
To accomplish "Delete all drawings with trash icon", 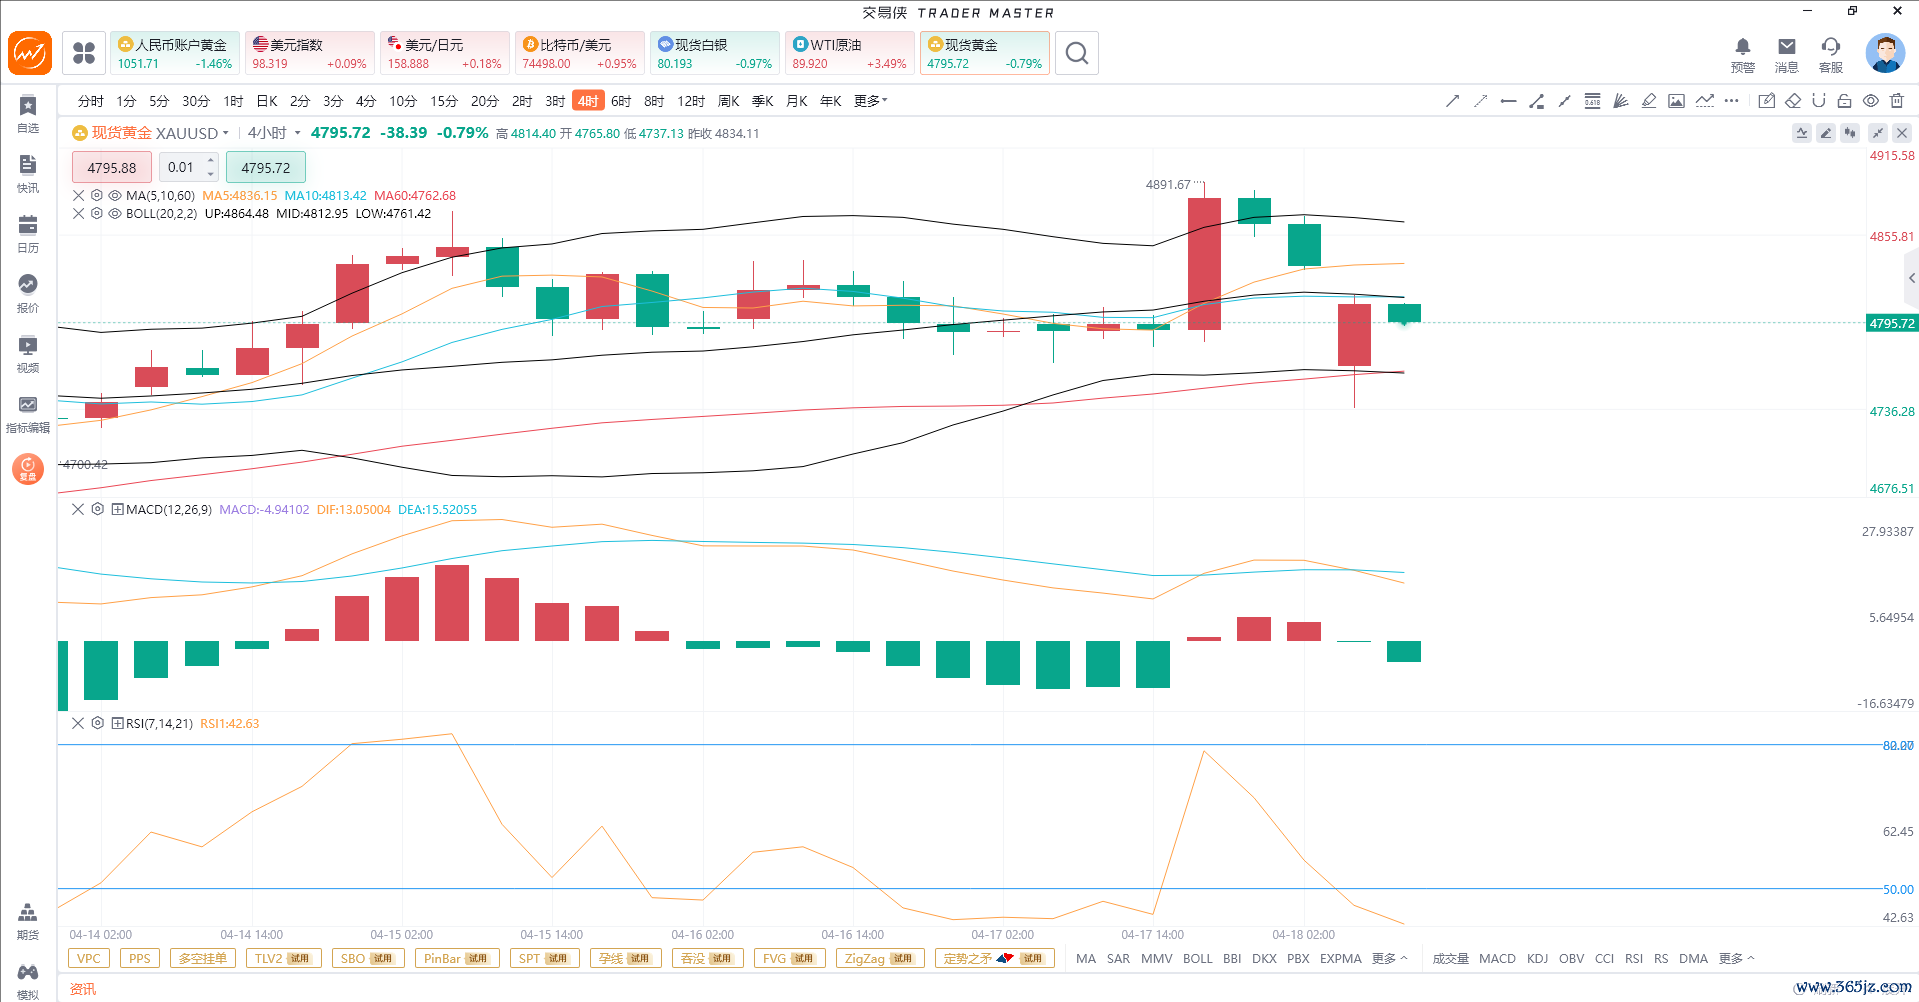I will coord(1897,101).
